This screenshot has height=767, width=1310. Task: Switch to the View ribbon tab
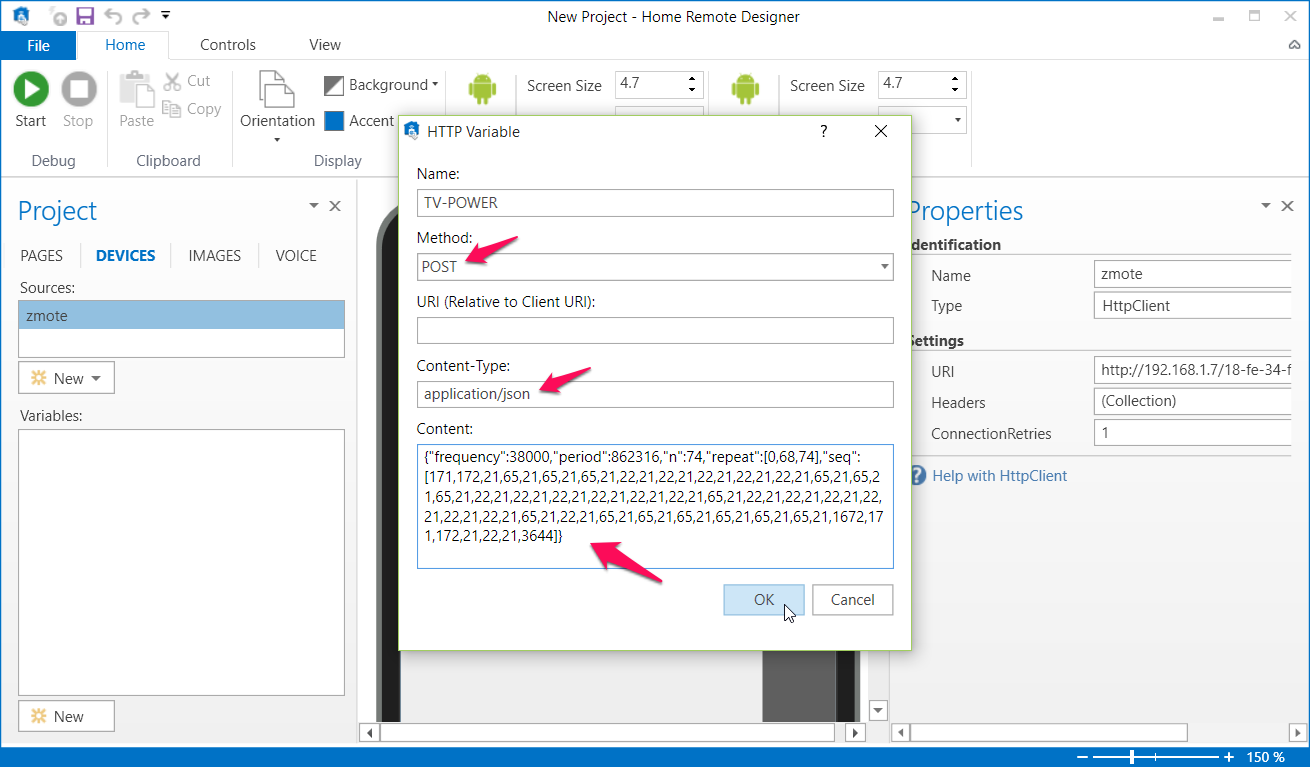(325, 45)
